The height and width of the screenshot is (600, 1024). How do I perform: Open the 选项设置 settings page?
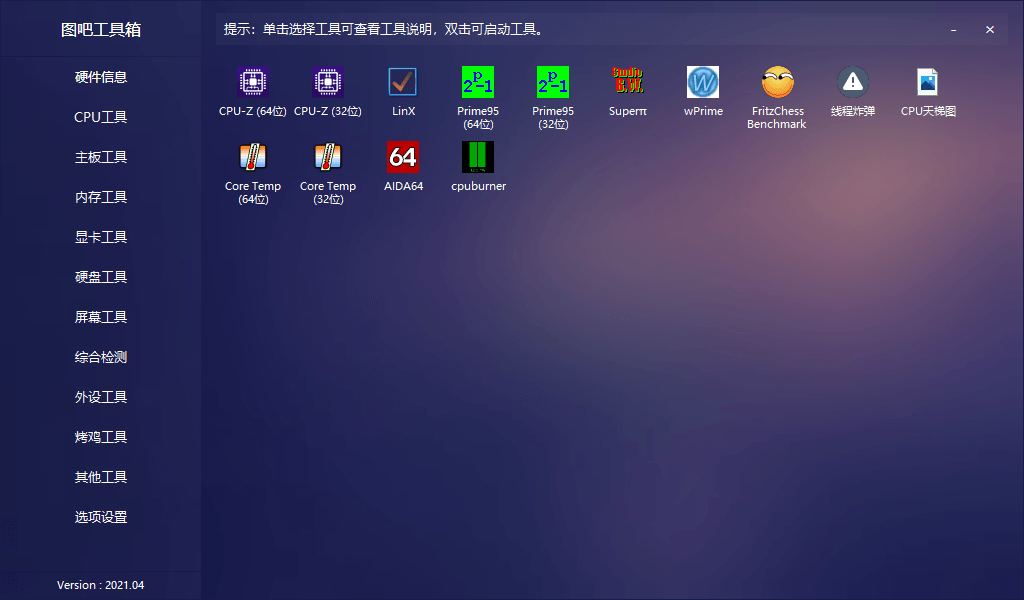(100, 517)
